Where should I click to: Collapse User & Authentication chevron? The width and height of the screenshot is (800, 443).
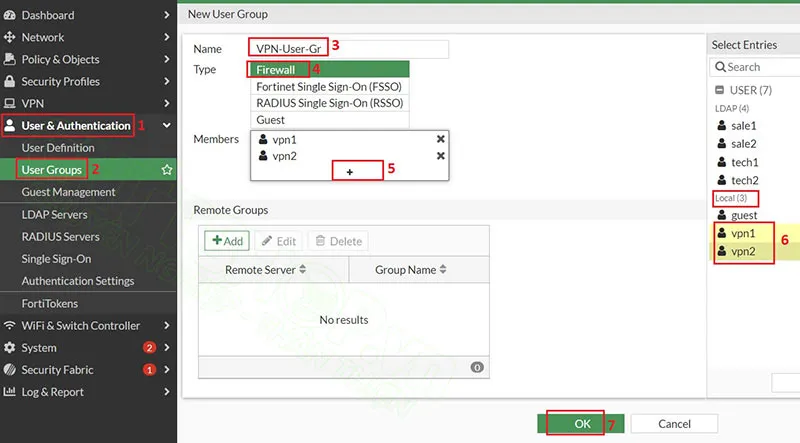point(166,126)
